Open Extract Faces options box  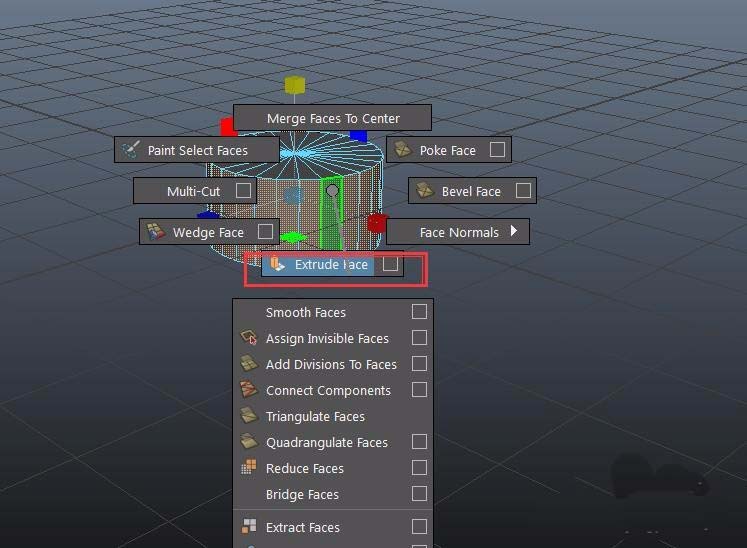tap(419, 527)
